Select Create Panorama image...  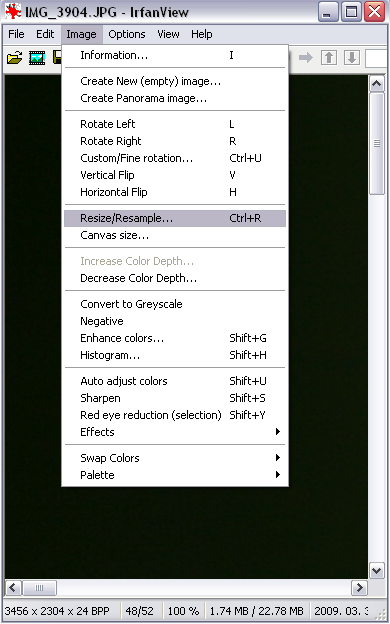tap(175, 98)
